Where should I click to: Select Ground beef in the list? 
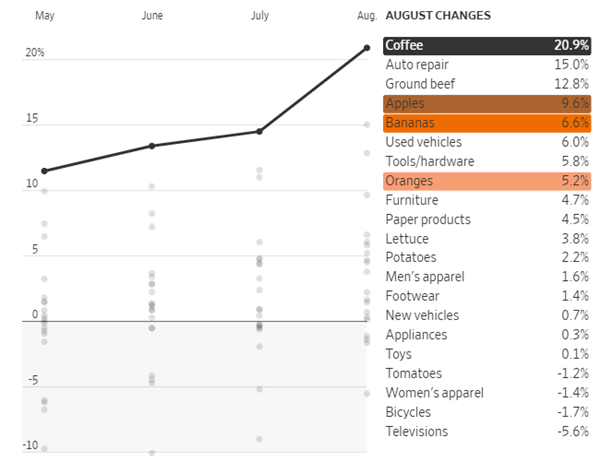click(x=481, y=84)
